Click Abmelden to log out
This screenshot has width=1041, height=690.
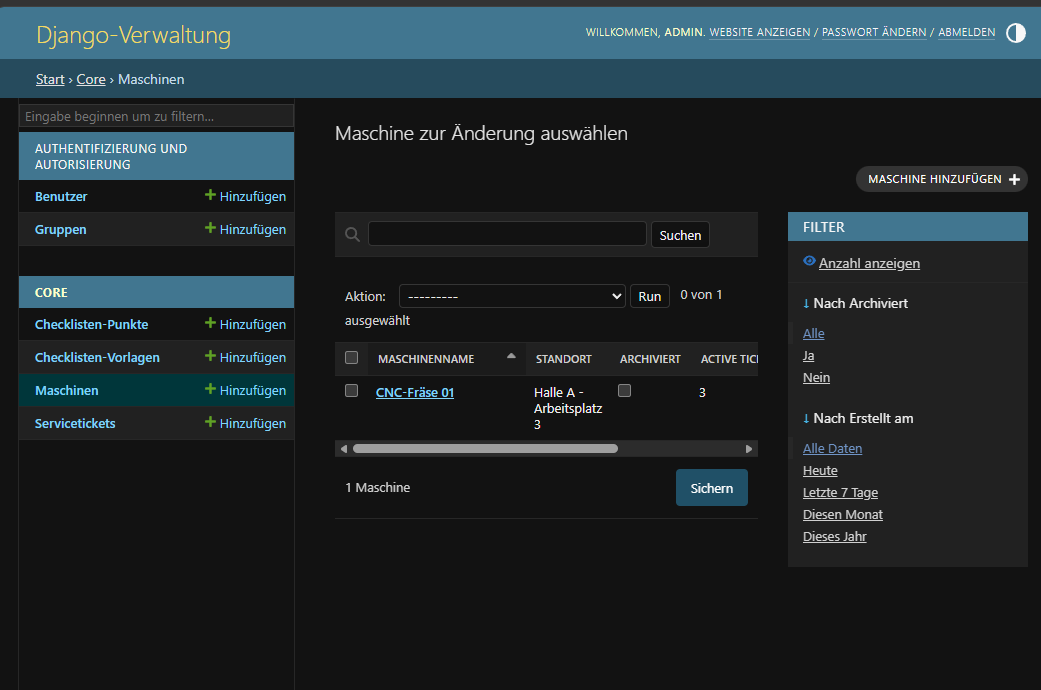click(x=967, y=32)
